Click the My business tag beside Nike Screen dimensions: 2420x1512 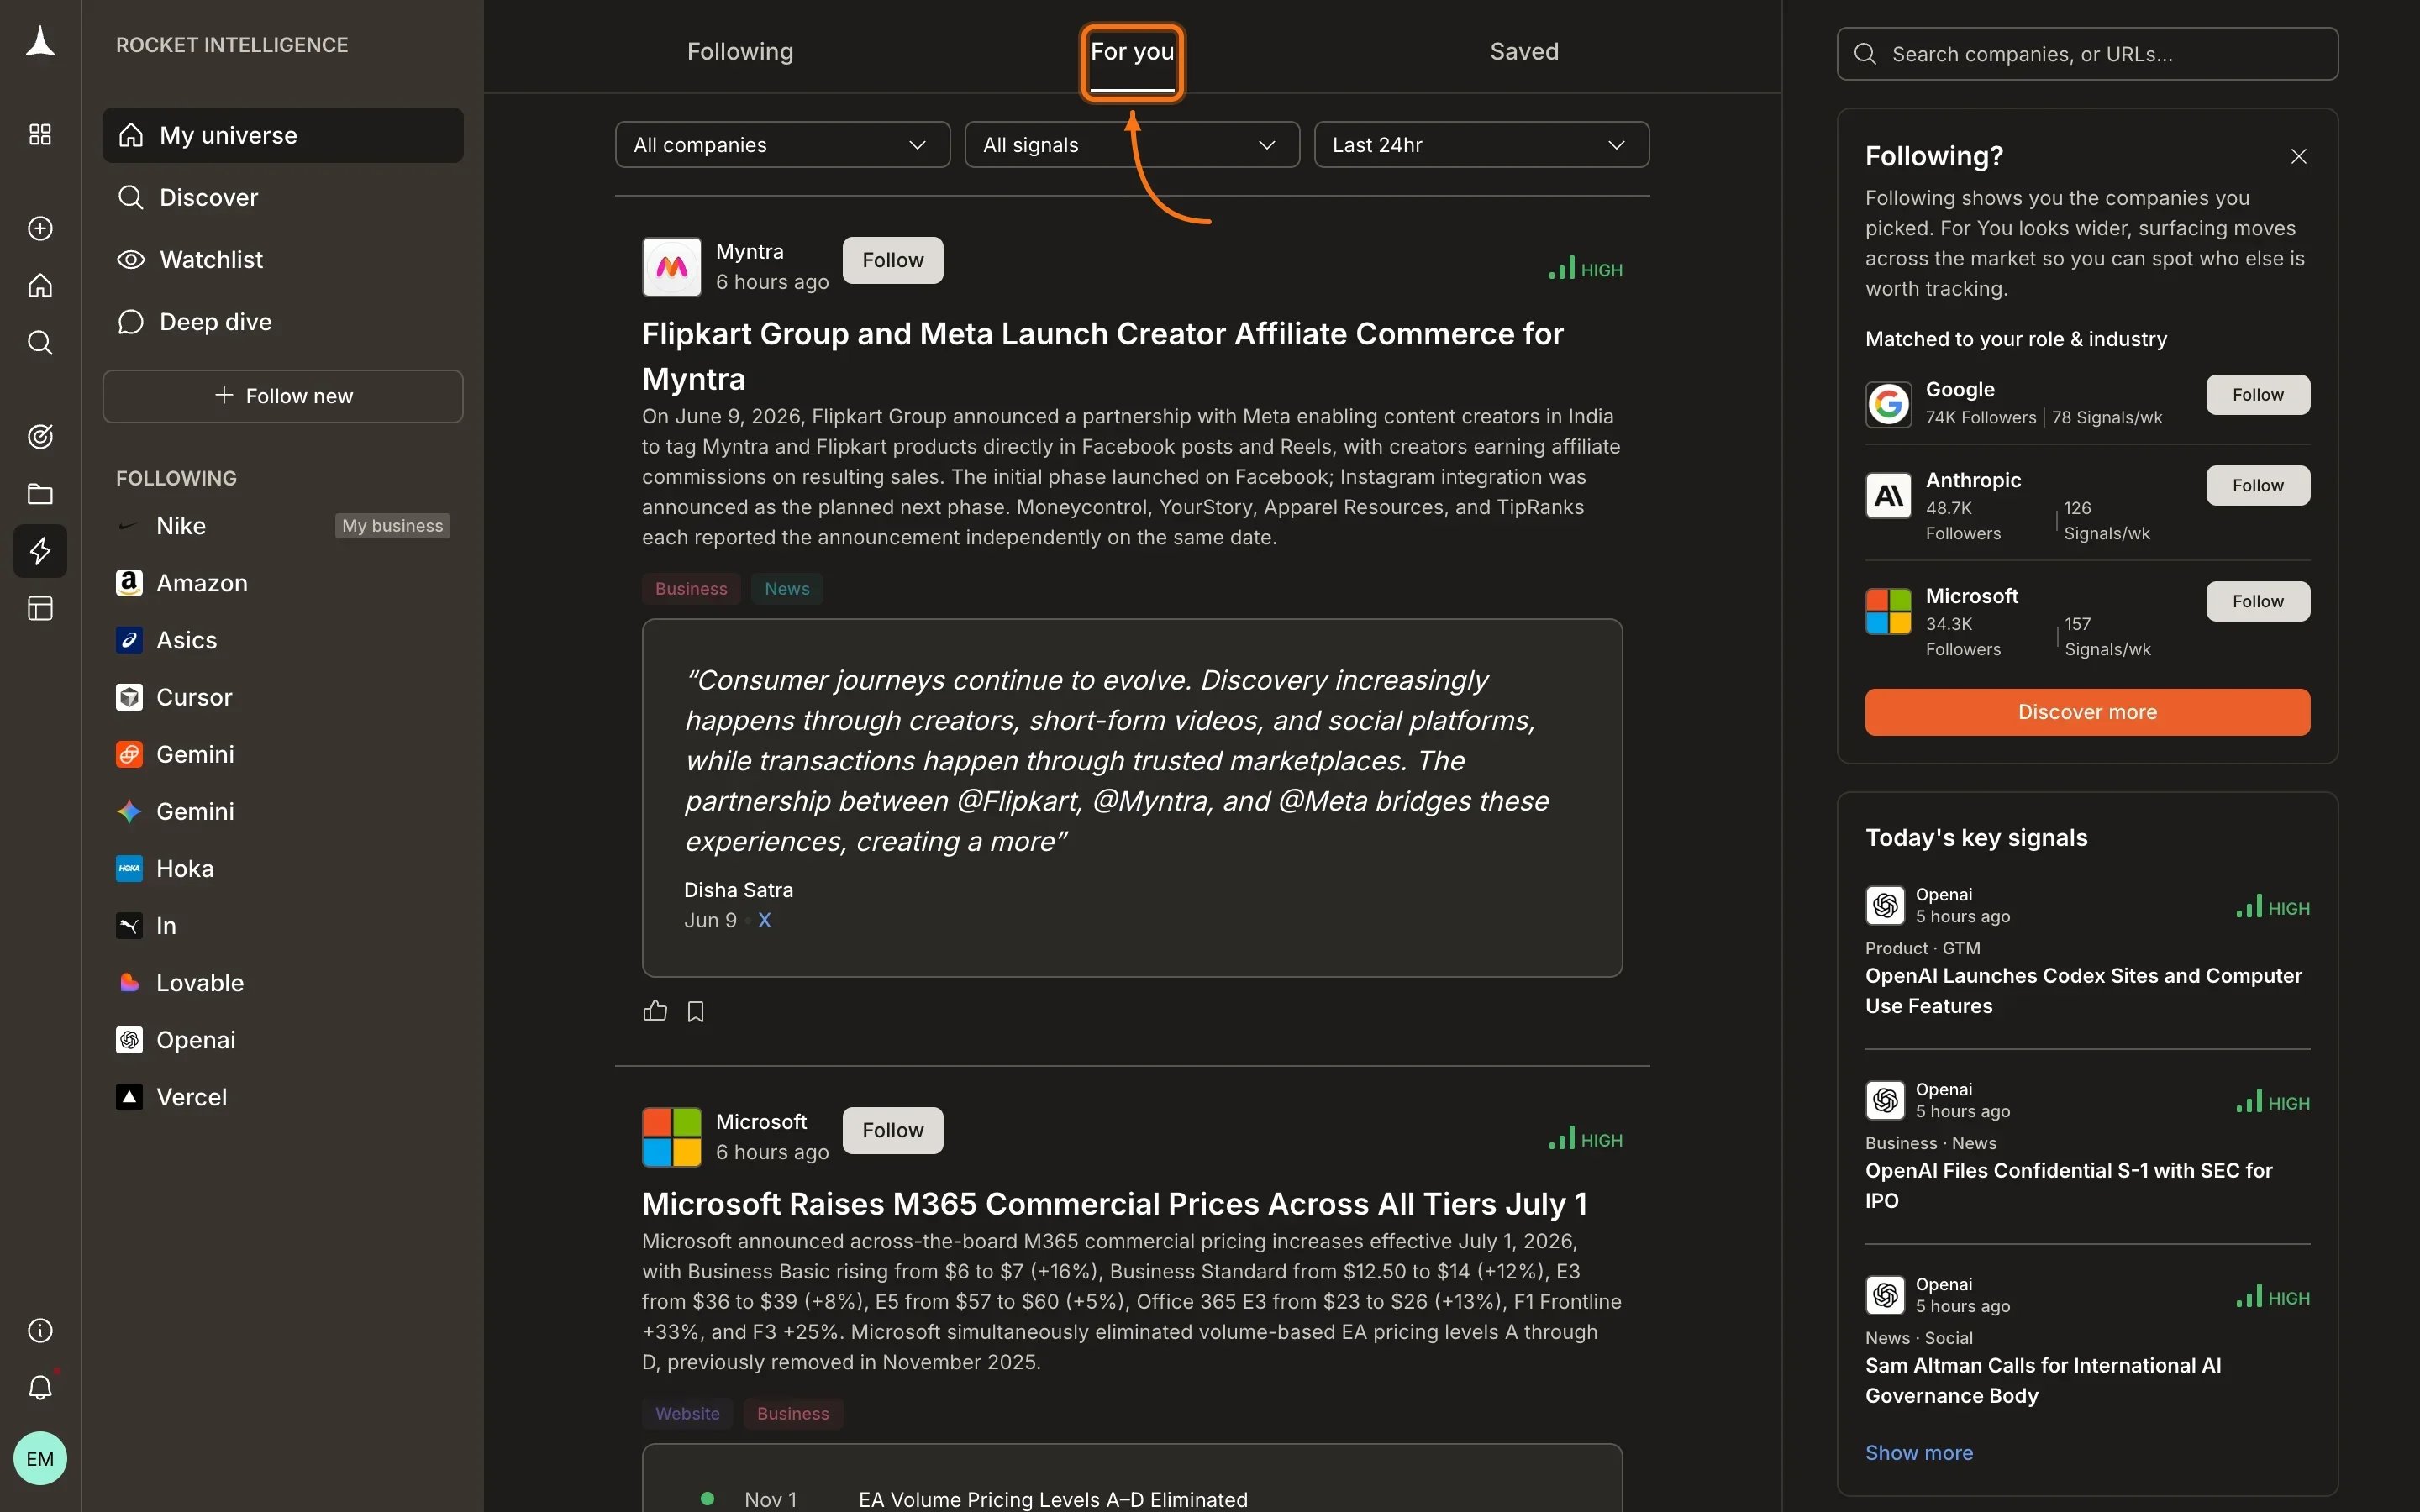click(392, 526)
